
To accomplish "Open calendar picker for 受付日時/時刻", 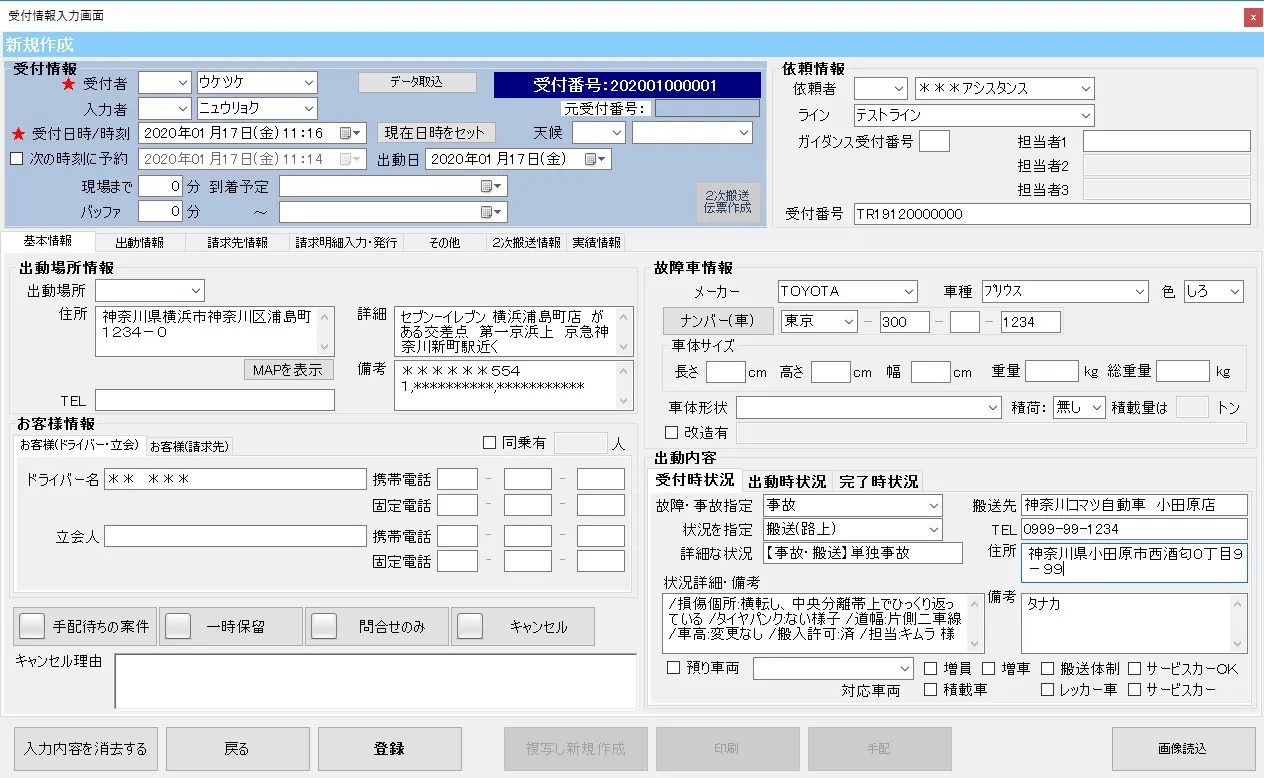I will [x=346, y=133].
